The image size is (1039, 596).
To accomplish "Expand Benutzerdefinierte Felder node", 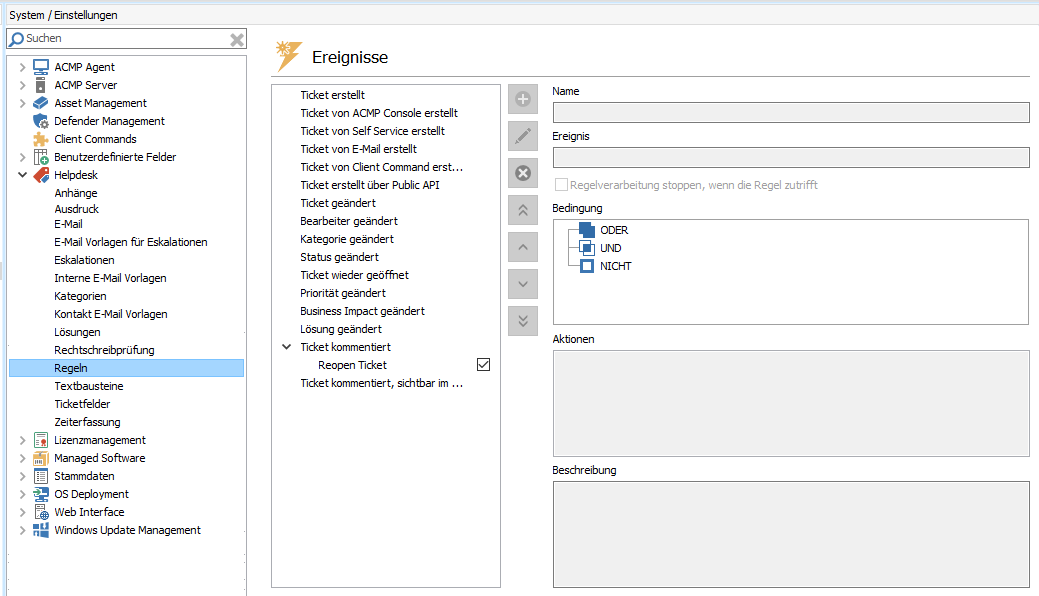I will (23, 157).
